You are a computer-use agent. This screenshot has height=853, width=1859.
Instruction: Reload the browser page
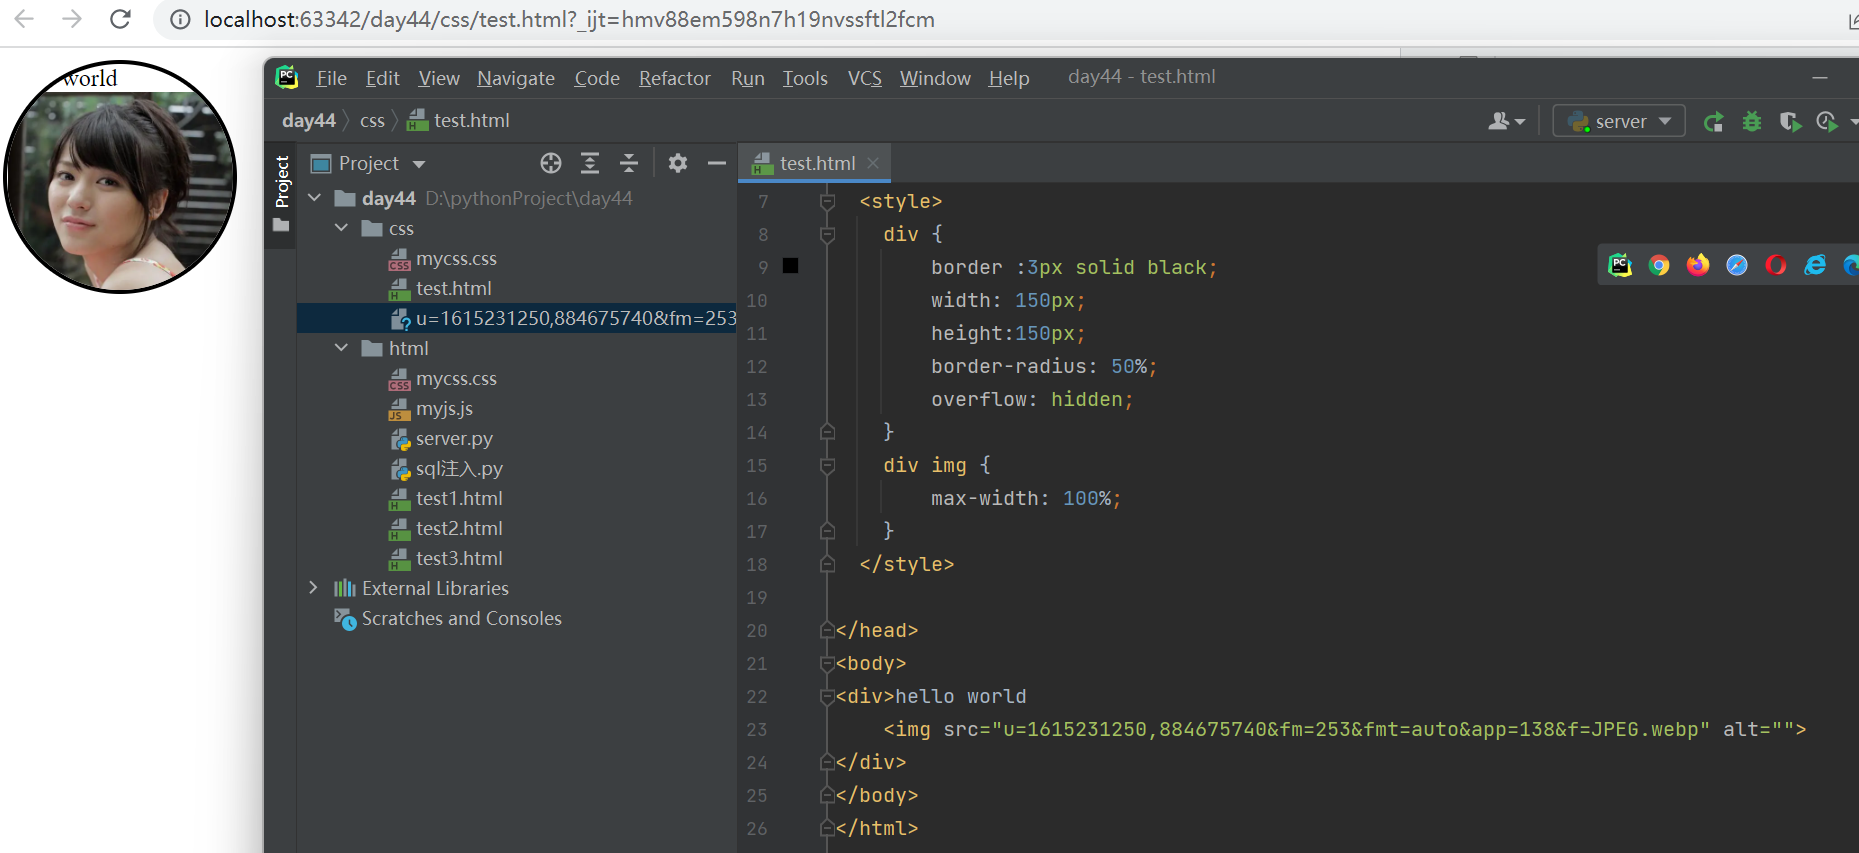coord(120,19)
